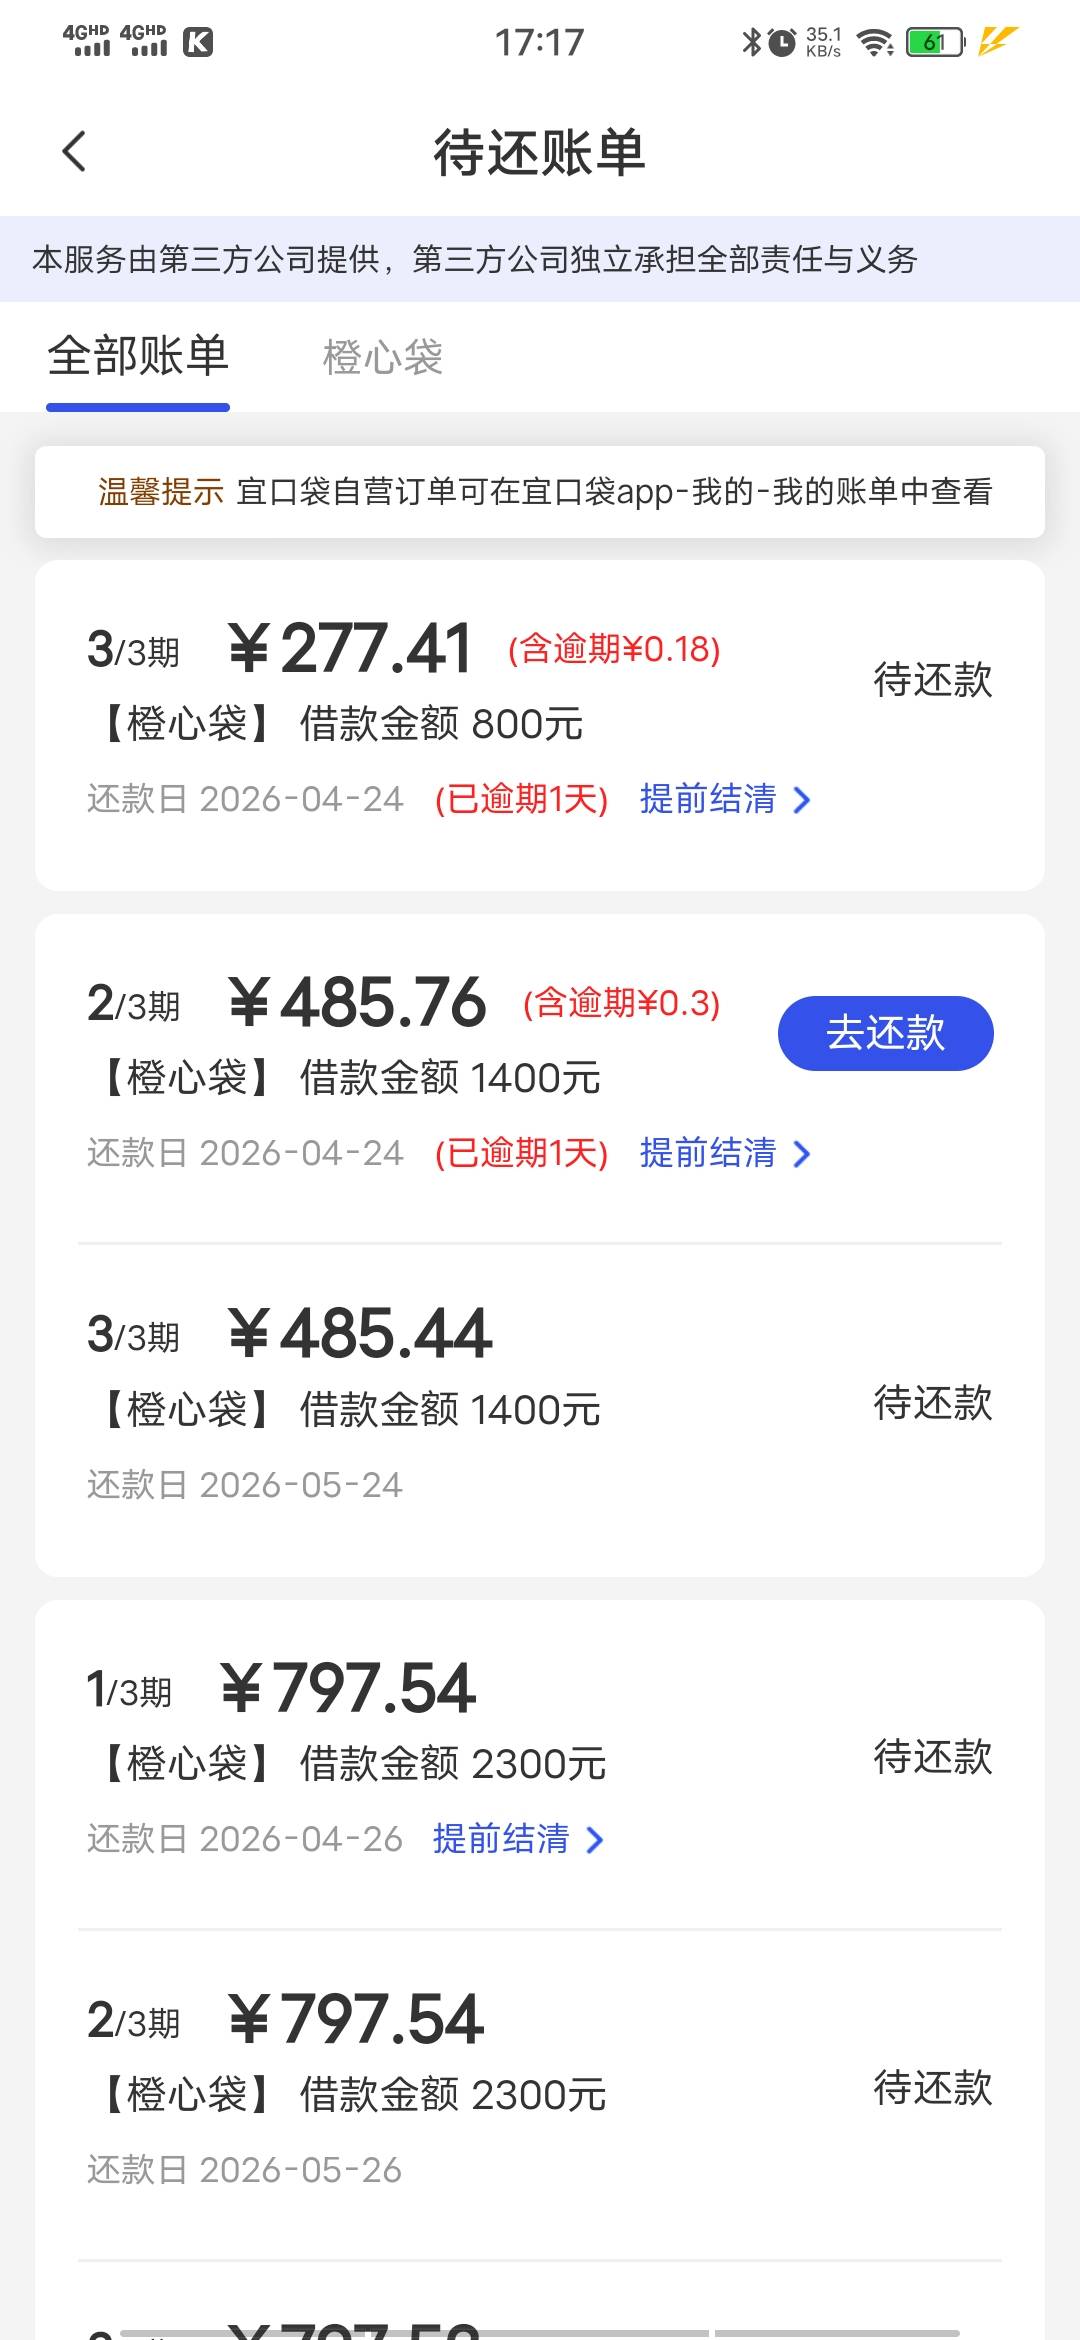Tap the battery level indicator

tap(935, 42)
